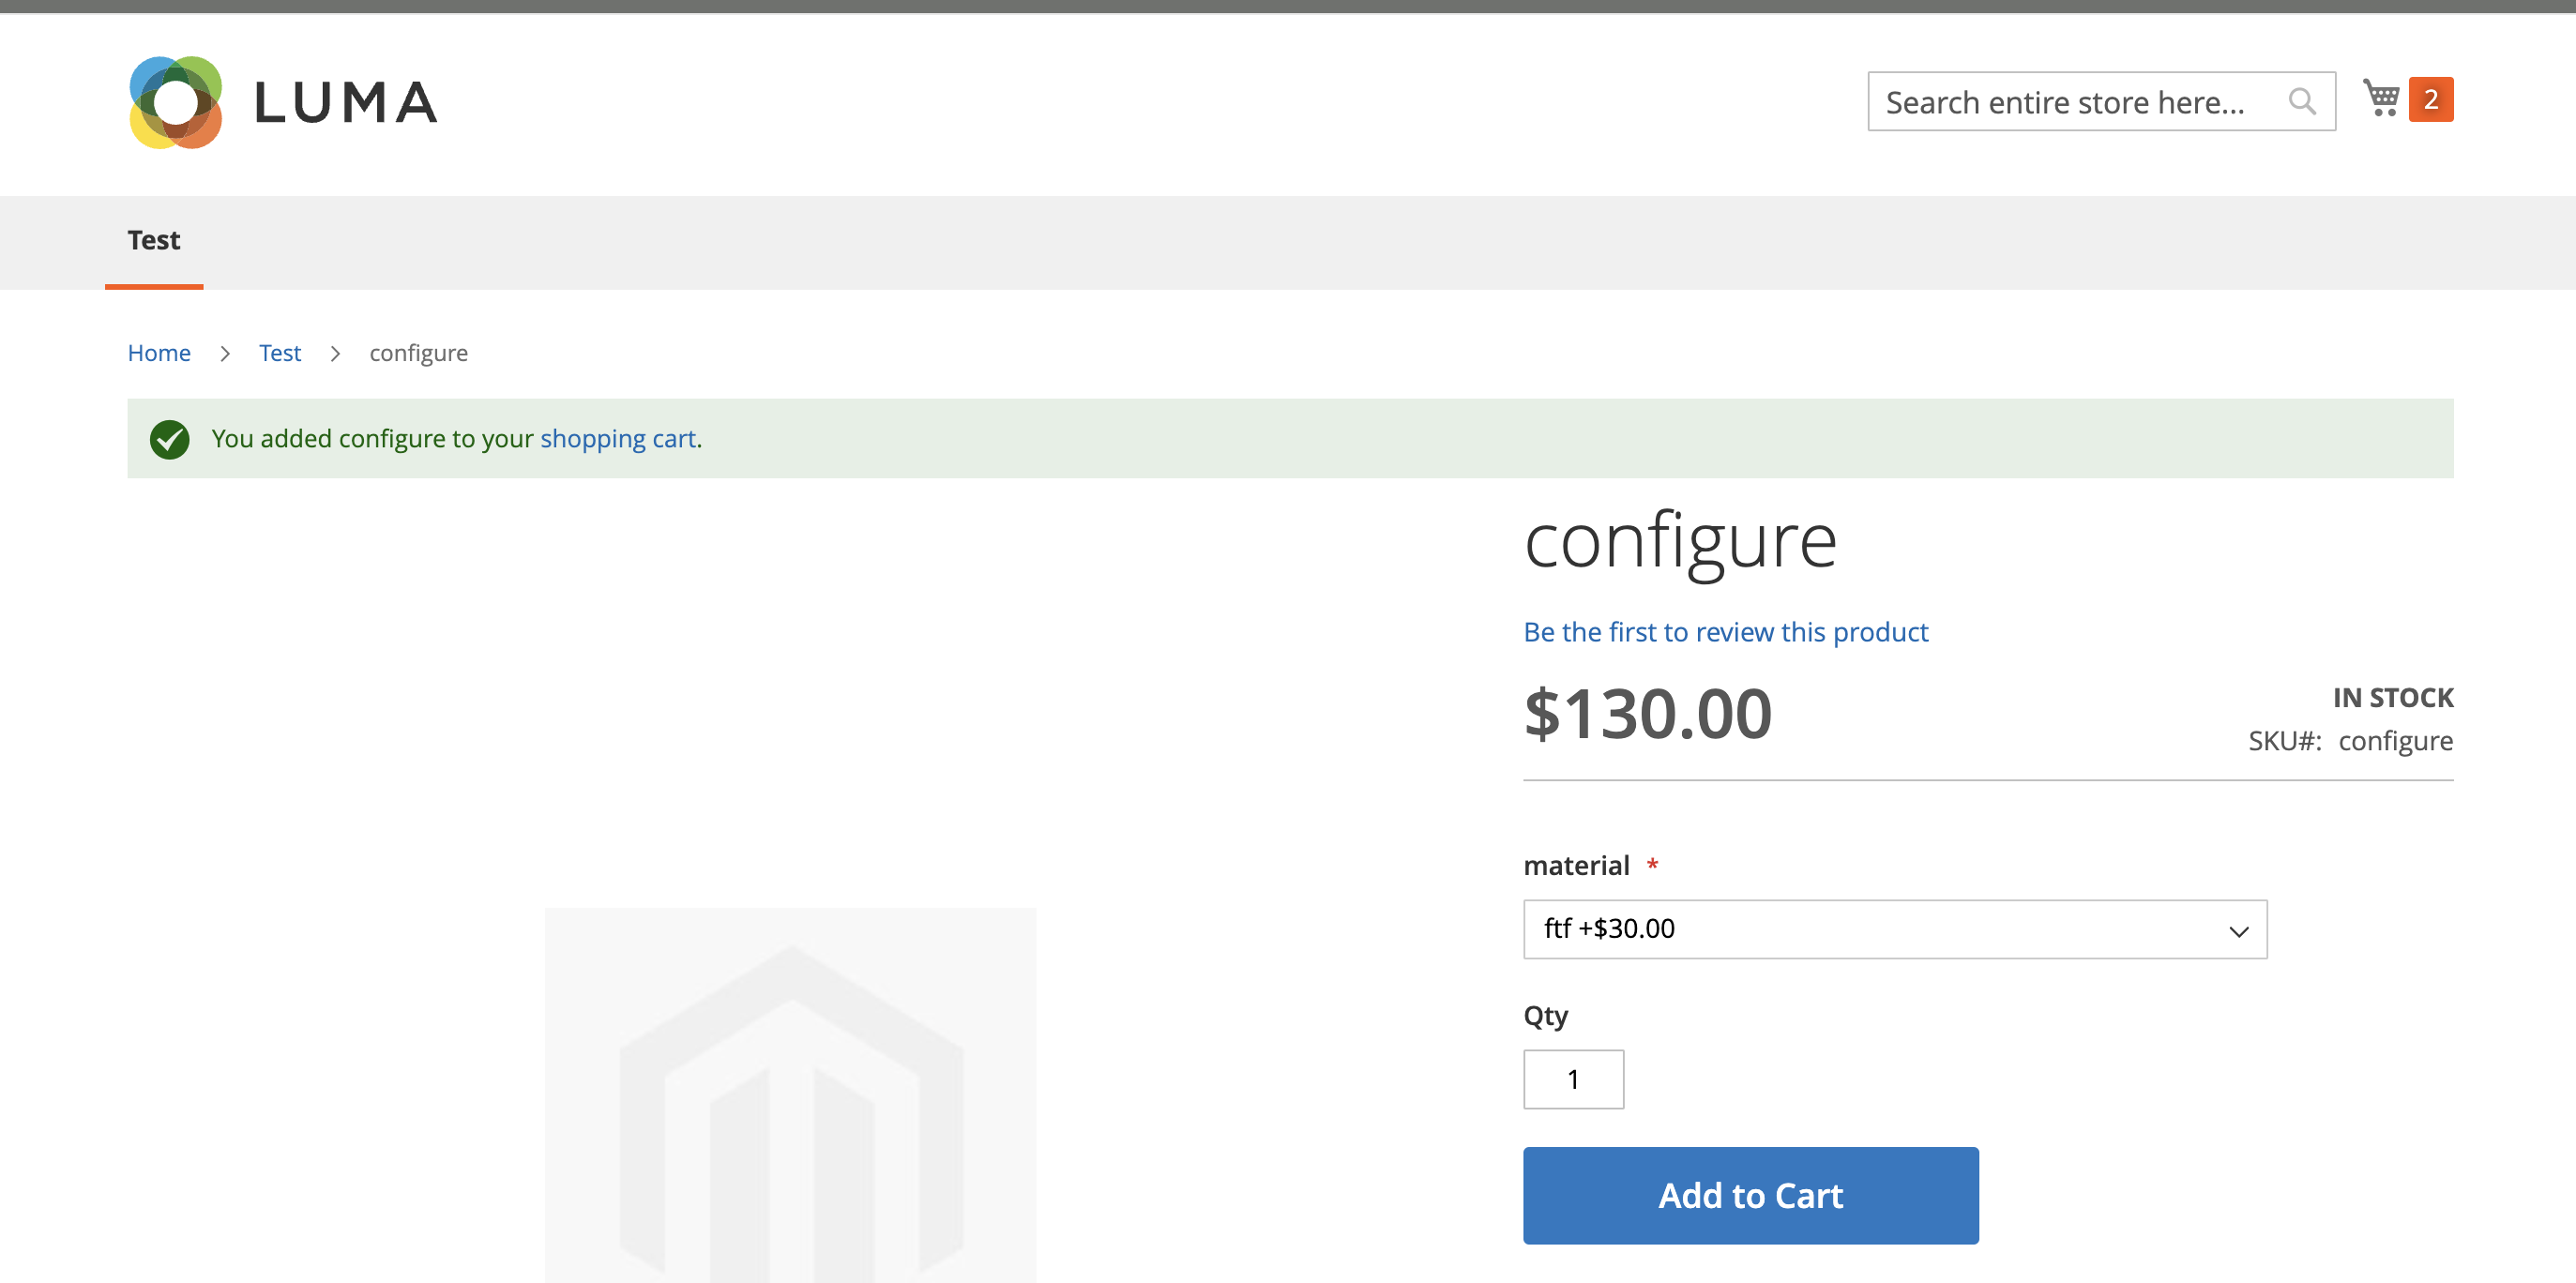Navigate to Home via breadcrumb
Image resolution: width=2576 pixels, height=1283 pixels.
159,352
